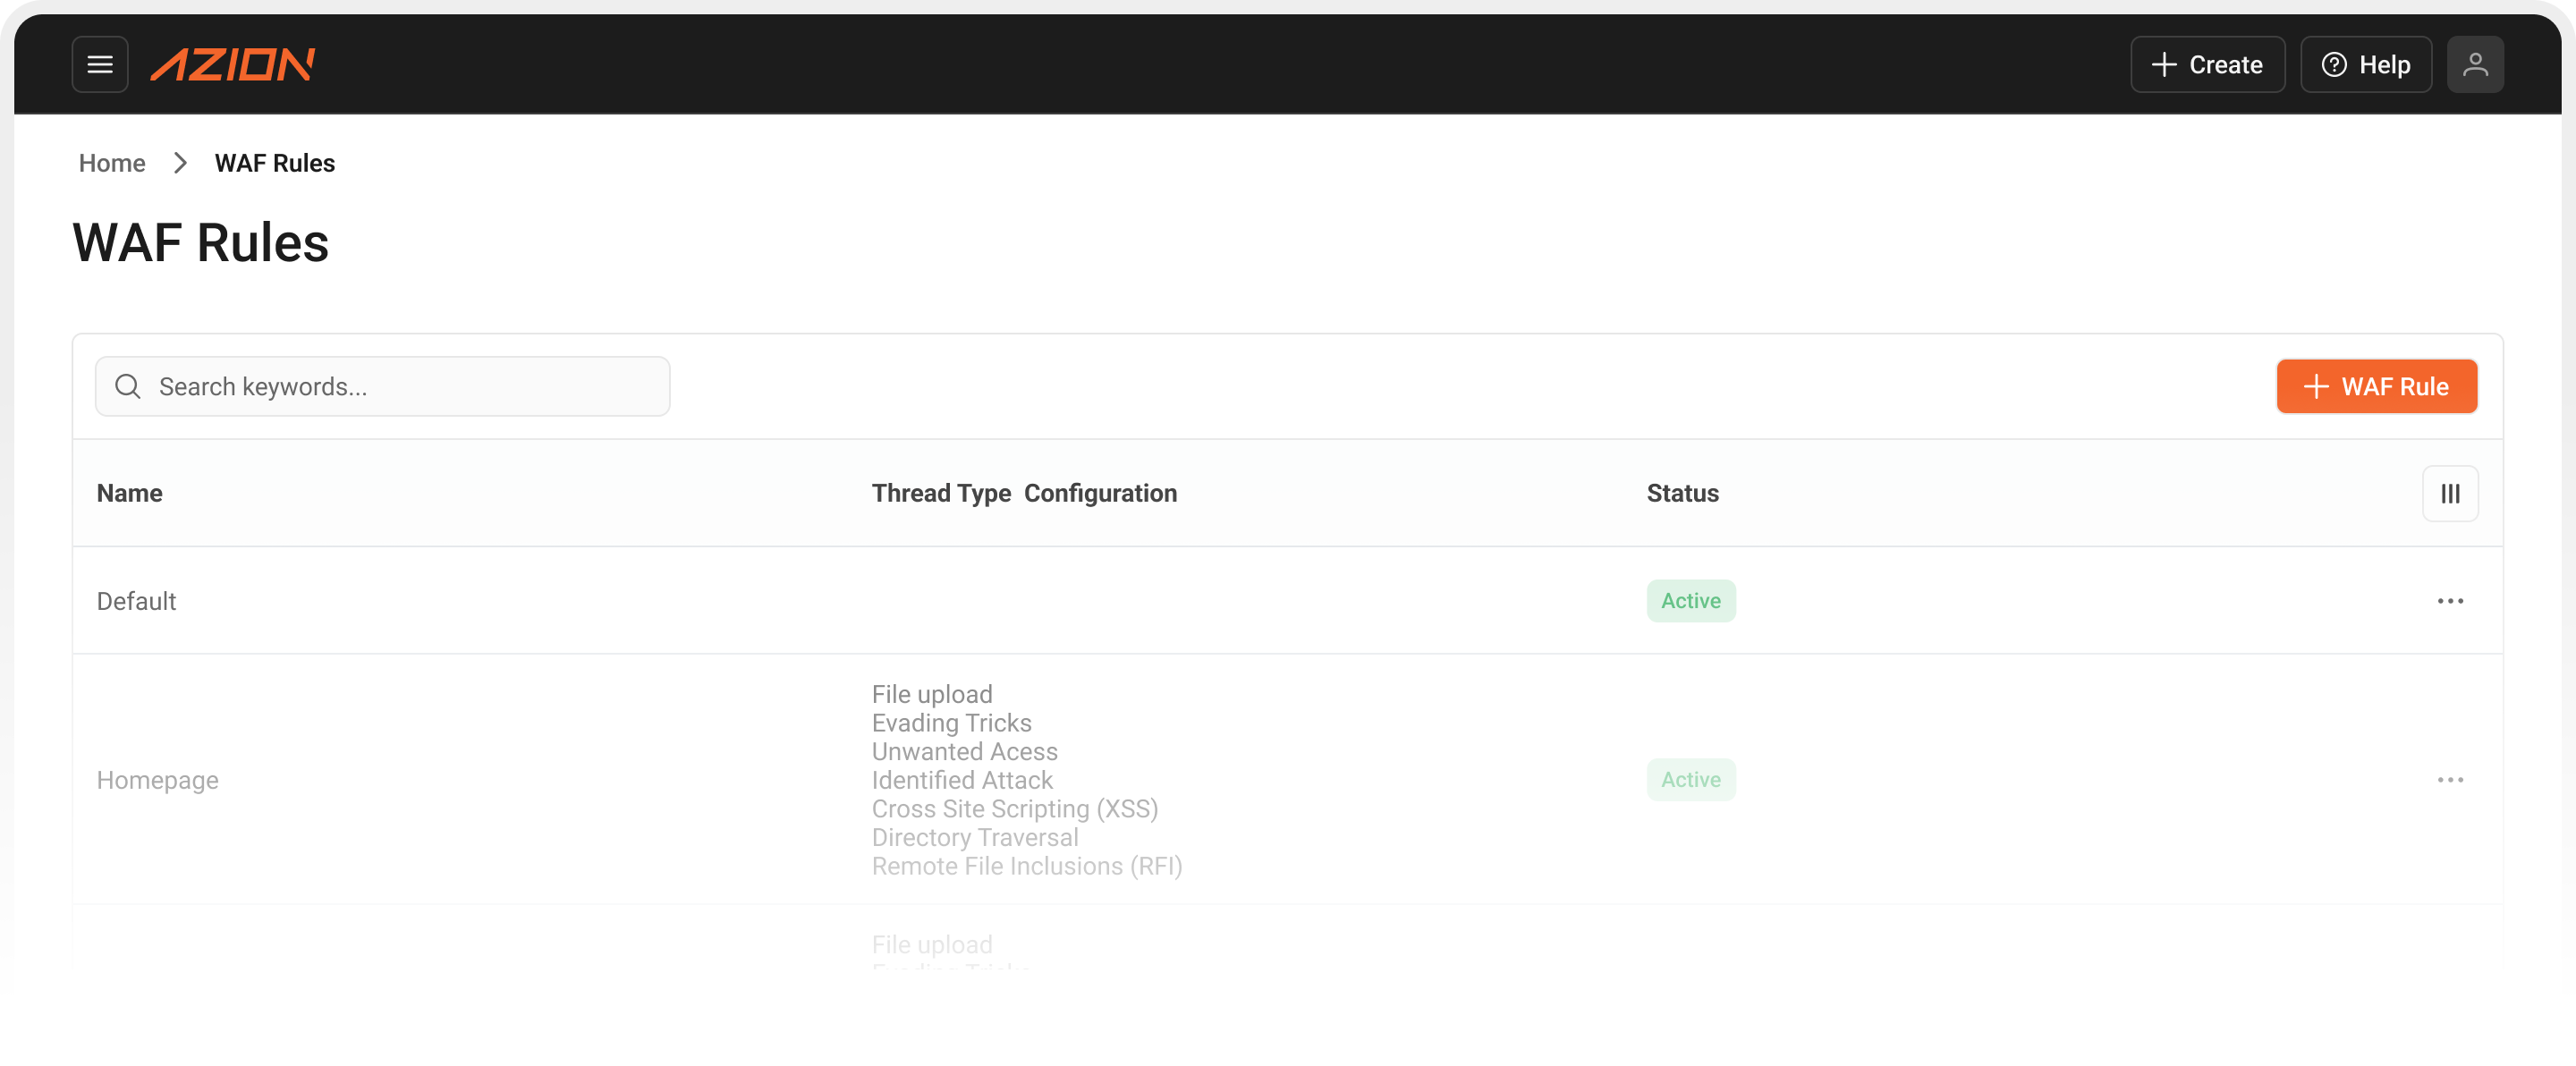Click the WAF Rules breadcrumb
The height and width of the screenshot is (1066, 2576).
tap(275, 163)
